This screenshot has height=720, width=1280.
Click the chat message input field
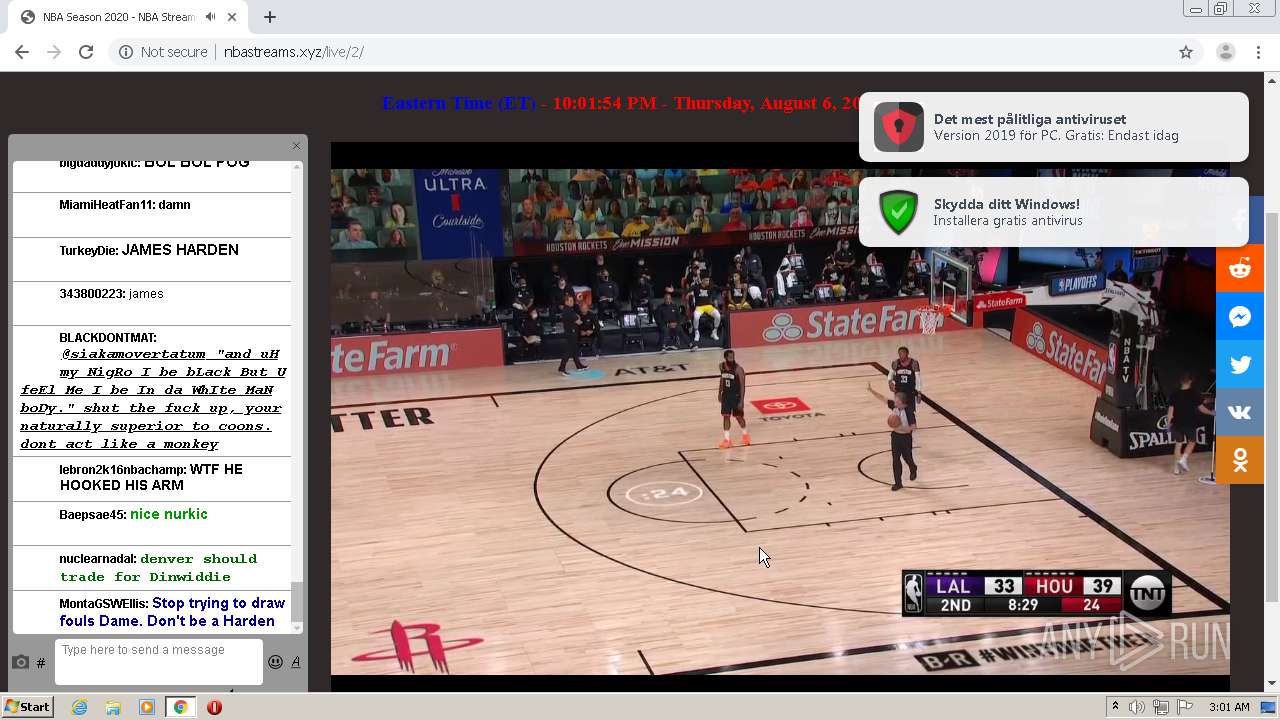158,662
